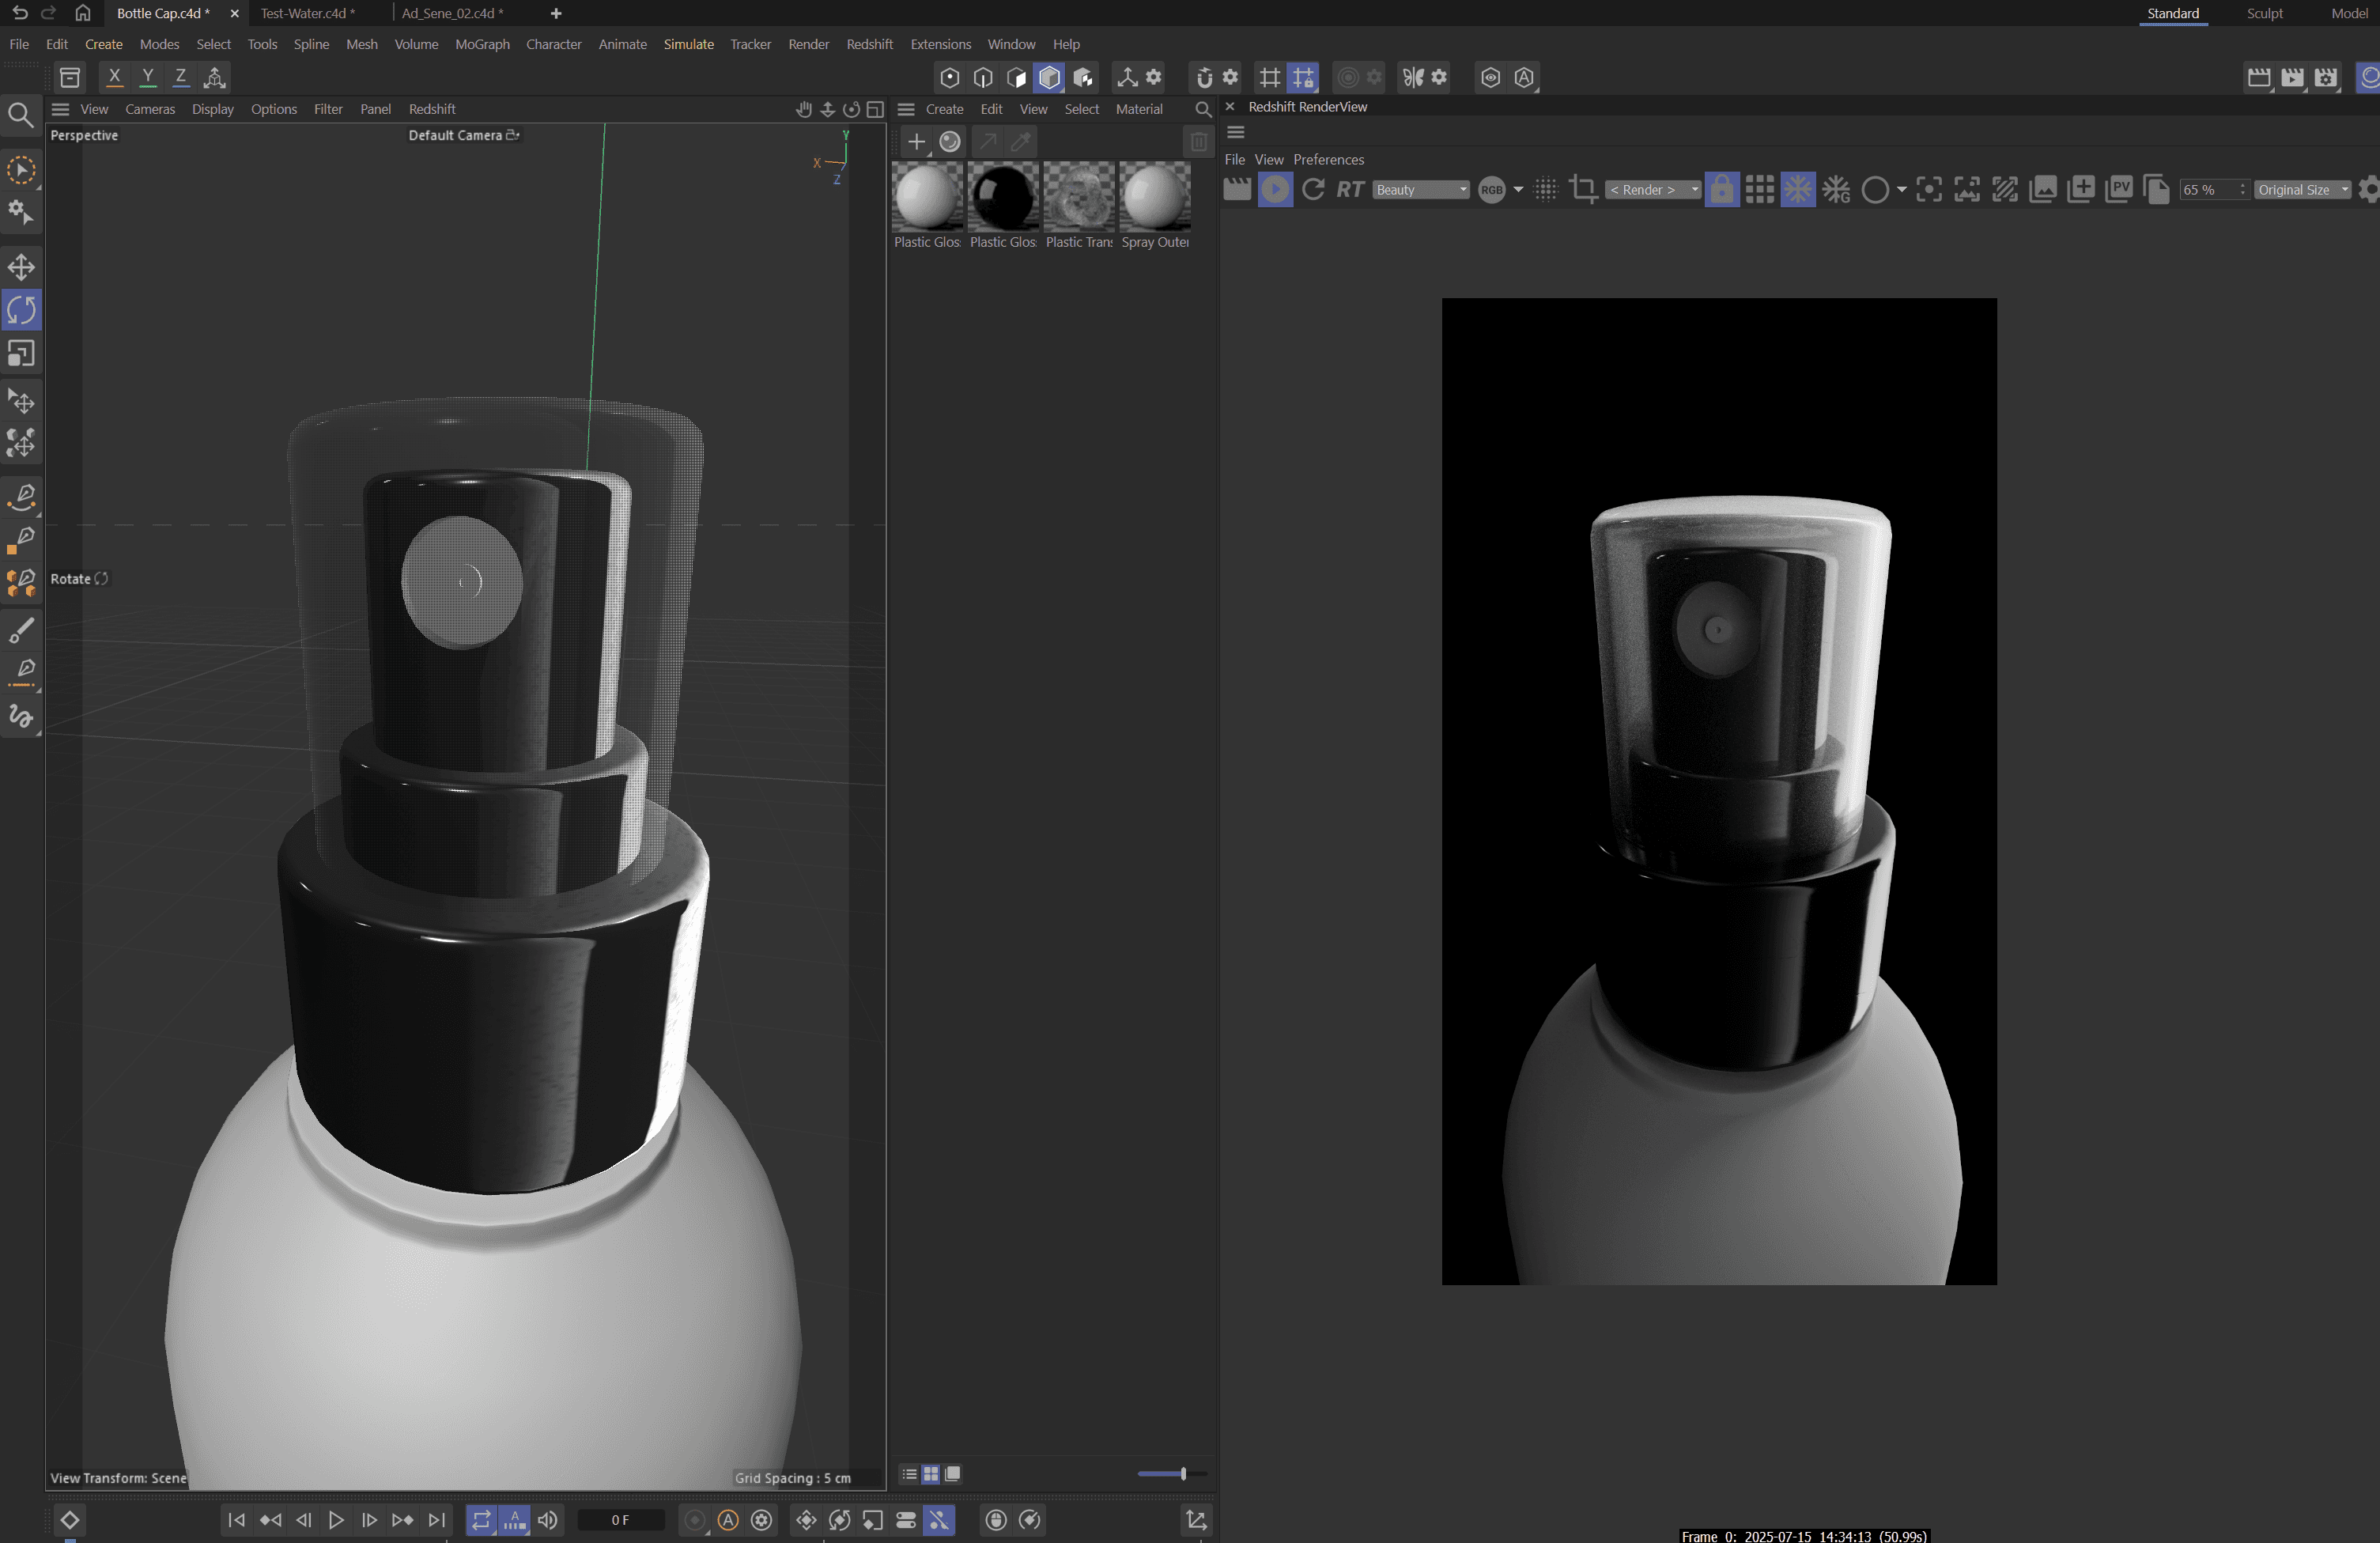Switch to the Test-Water.c4d tab
Viewport: 2380px width, 1543px height.
(307, 13)
